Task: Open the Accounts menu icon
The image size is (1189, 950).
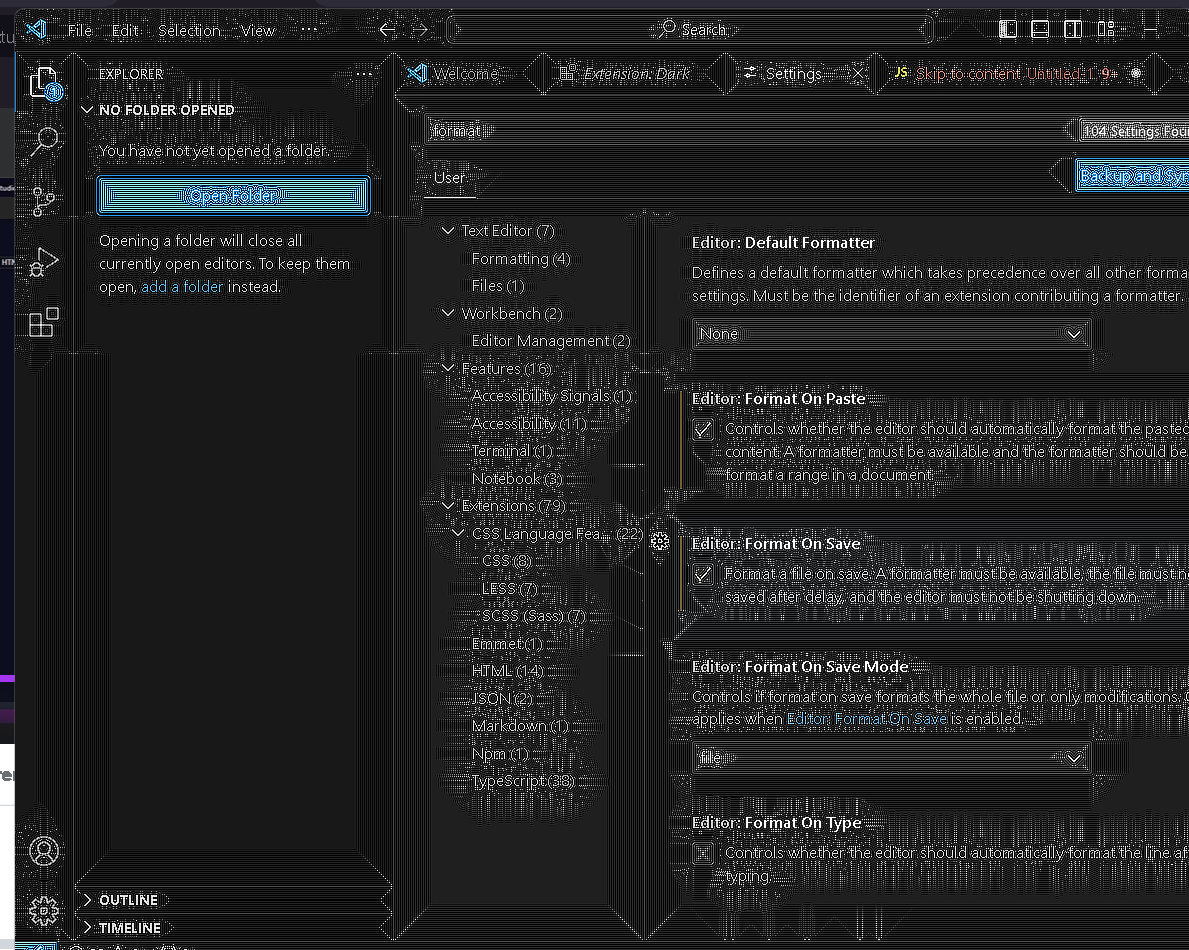Action: [44, 851]
